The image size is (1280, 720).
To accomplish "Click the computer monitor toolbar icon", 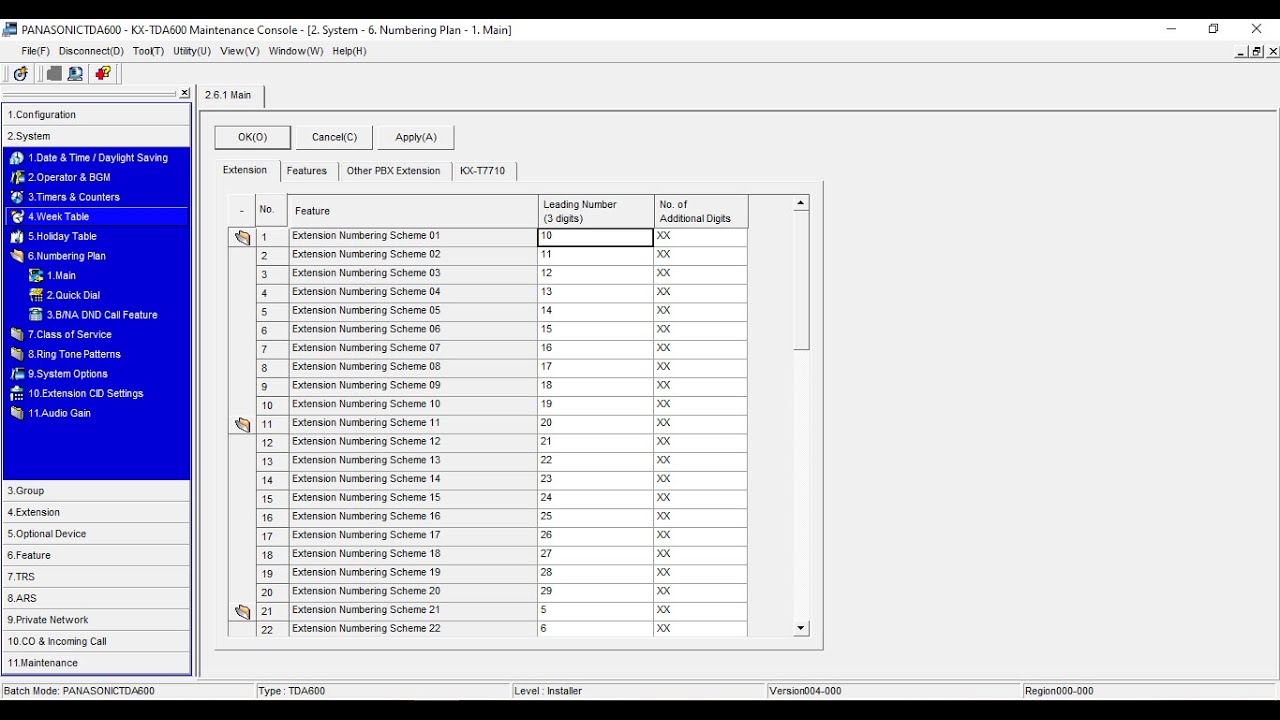I will tap(75, 74).
